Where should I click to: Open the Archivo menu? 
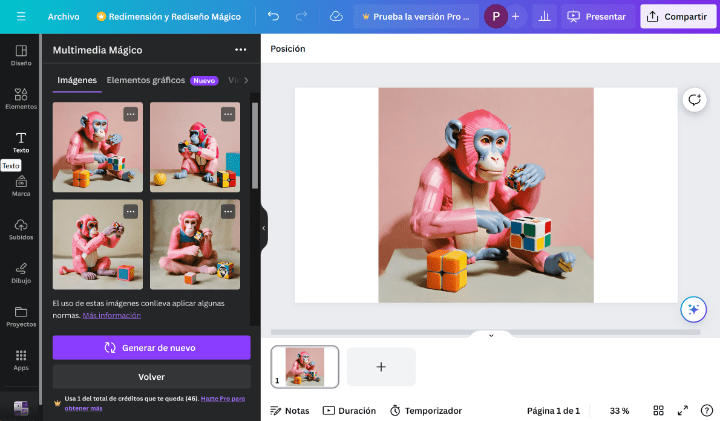63,17
